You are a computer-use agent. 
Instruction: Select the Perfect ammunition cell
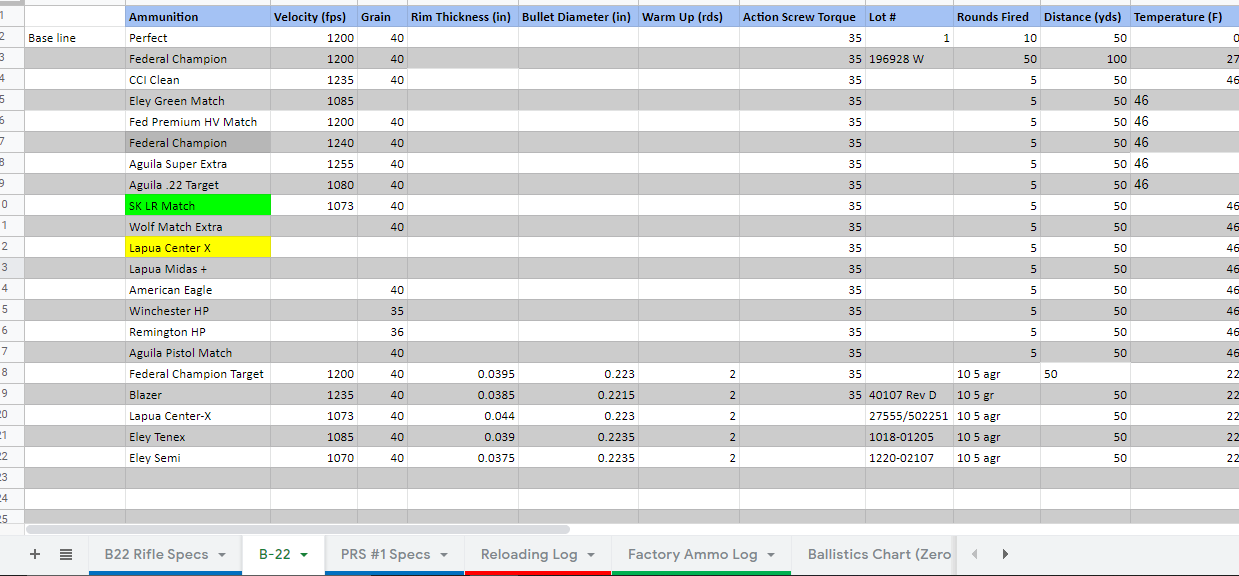tap(198, 38)
